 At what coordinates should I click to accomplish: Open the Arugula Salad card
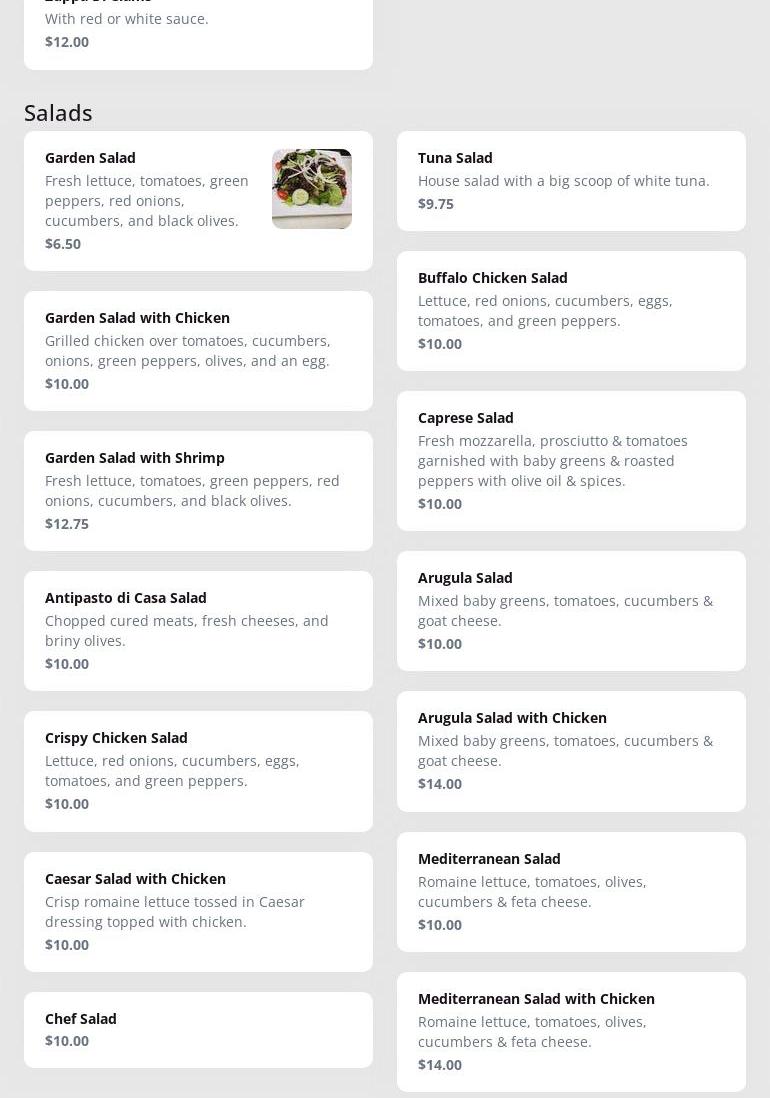[571, 611]
